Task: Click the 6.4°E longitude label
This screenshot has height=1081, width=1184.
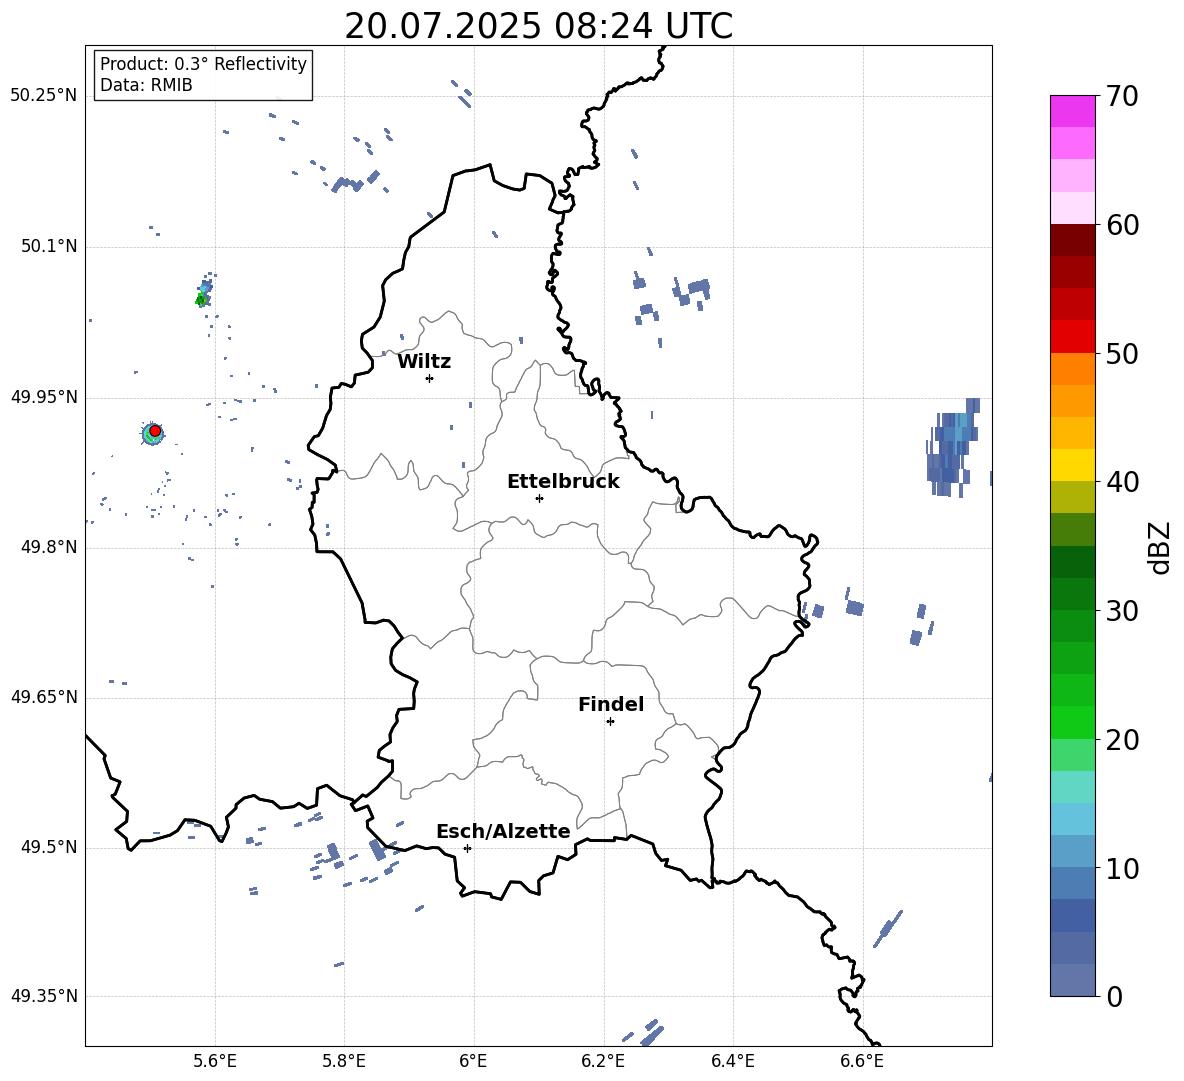Action: tap(732, 1061)
